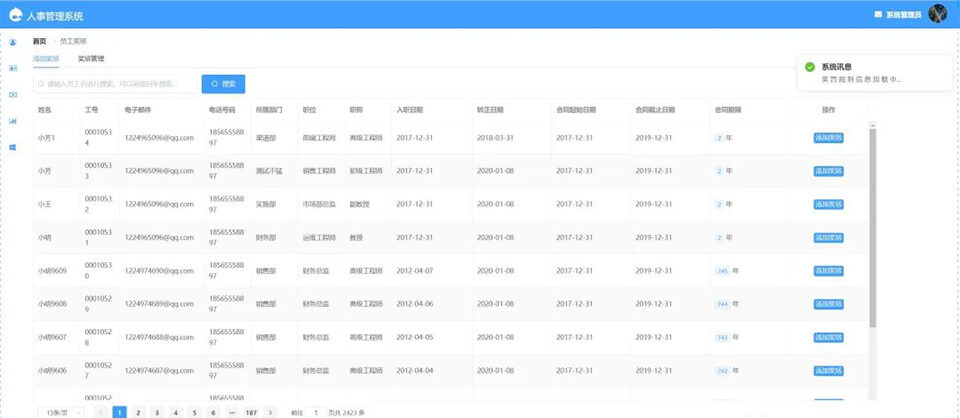Open the money icon in sidebar

point(13,94)
